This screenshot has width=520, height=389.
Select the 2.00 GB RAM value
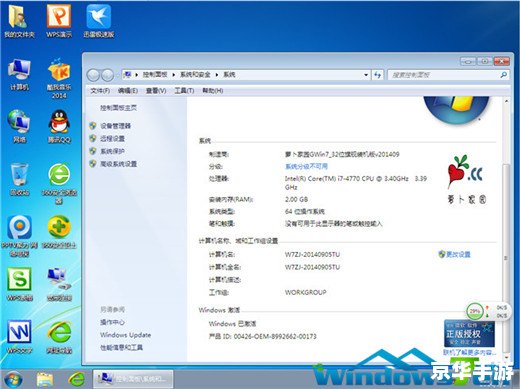pyautogui.click(x=296, y=199)
